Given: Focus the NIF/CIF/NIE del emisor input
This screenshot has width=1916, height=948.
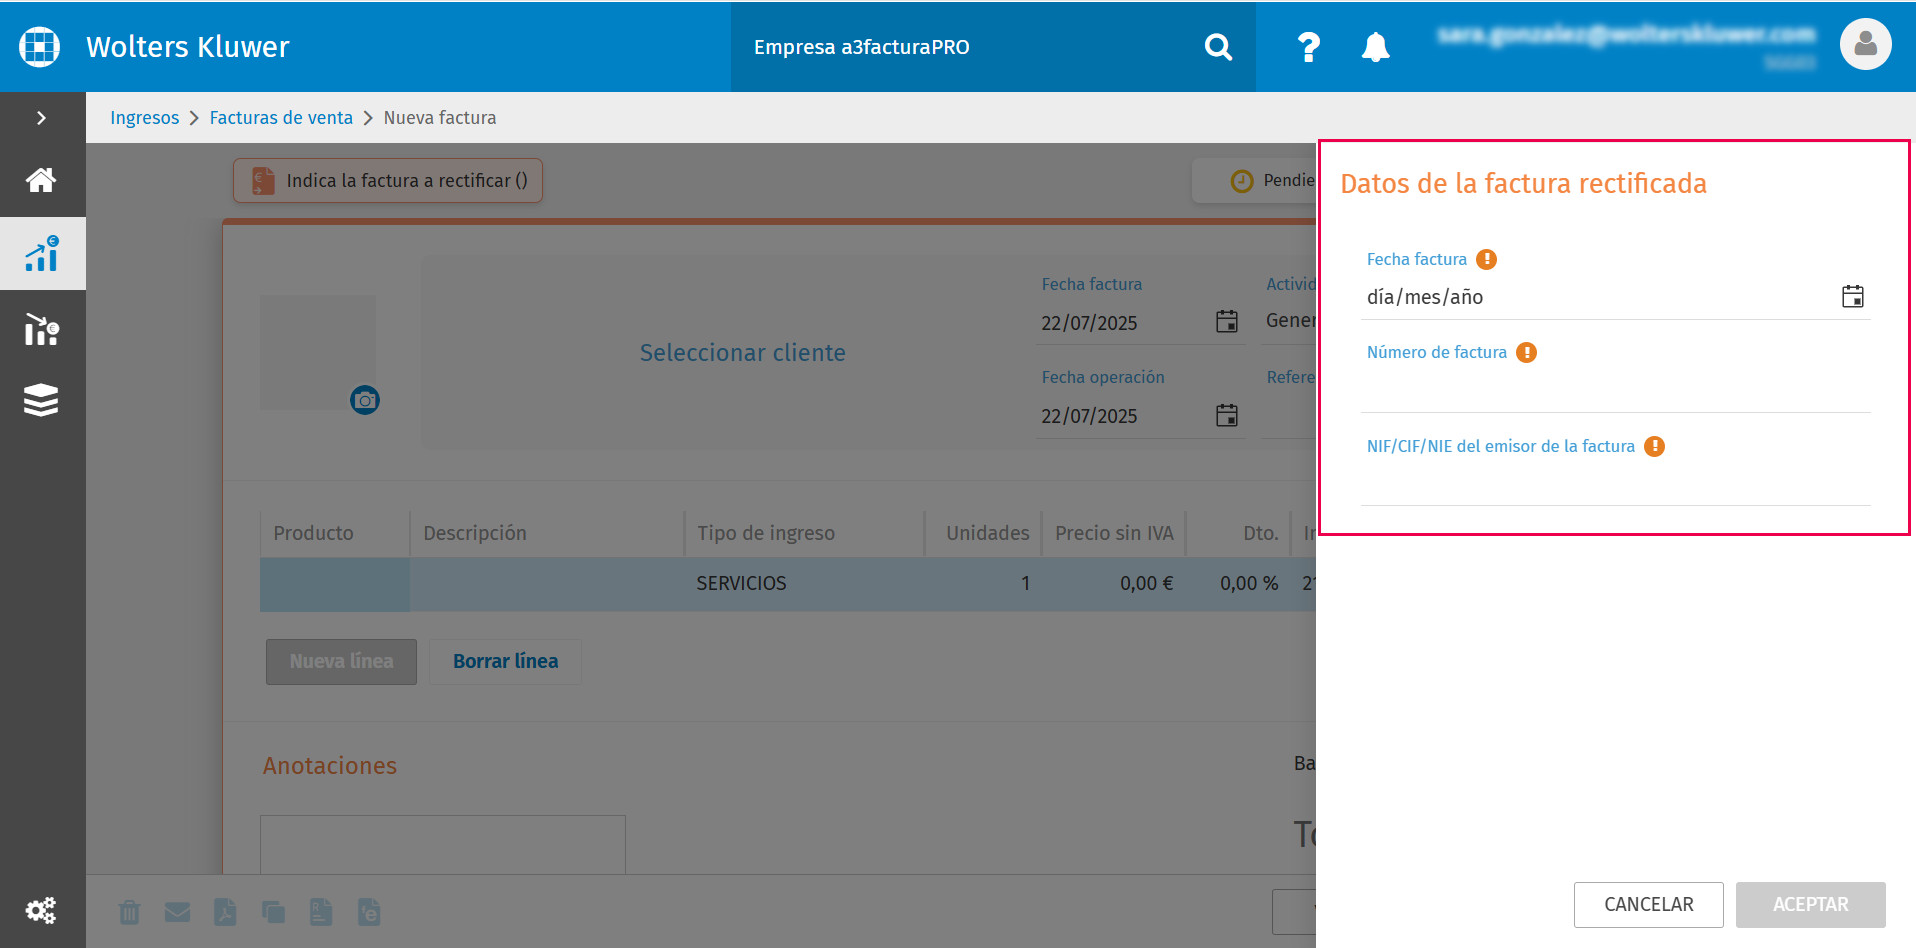Looking at the screenshot, I should click(1616, 485).
